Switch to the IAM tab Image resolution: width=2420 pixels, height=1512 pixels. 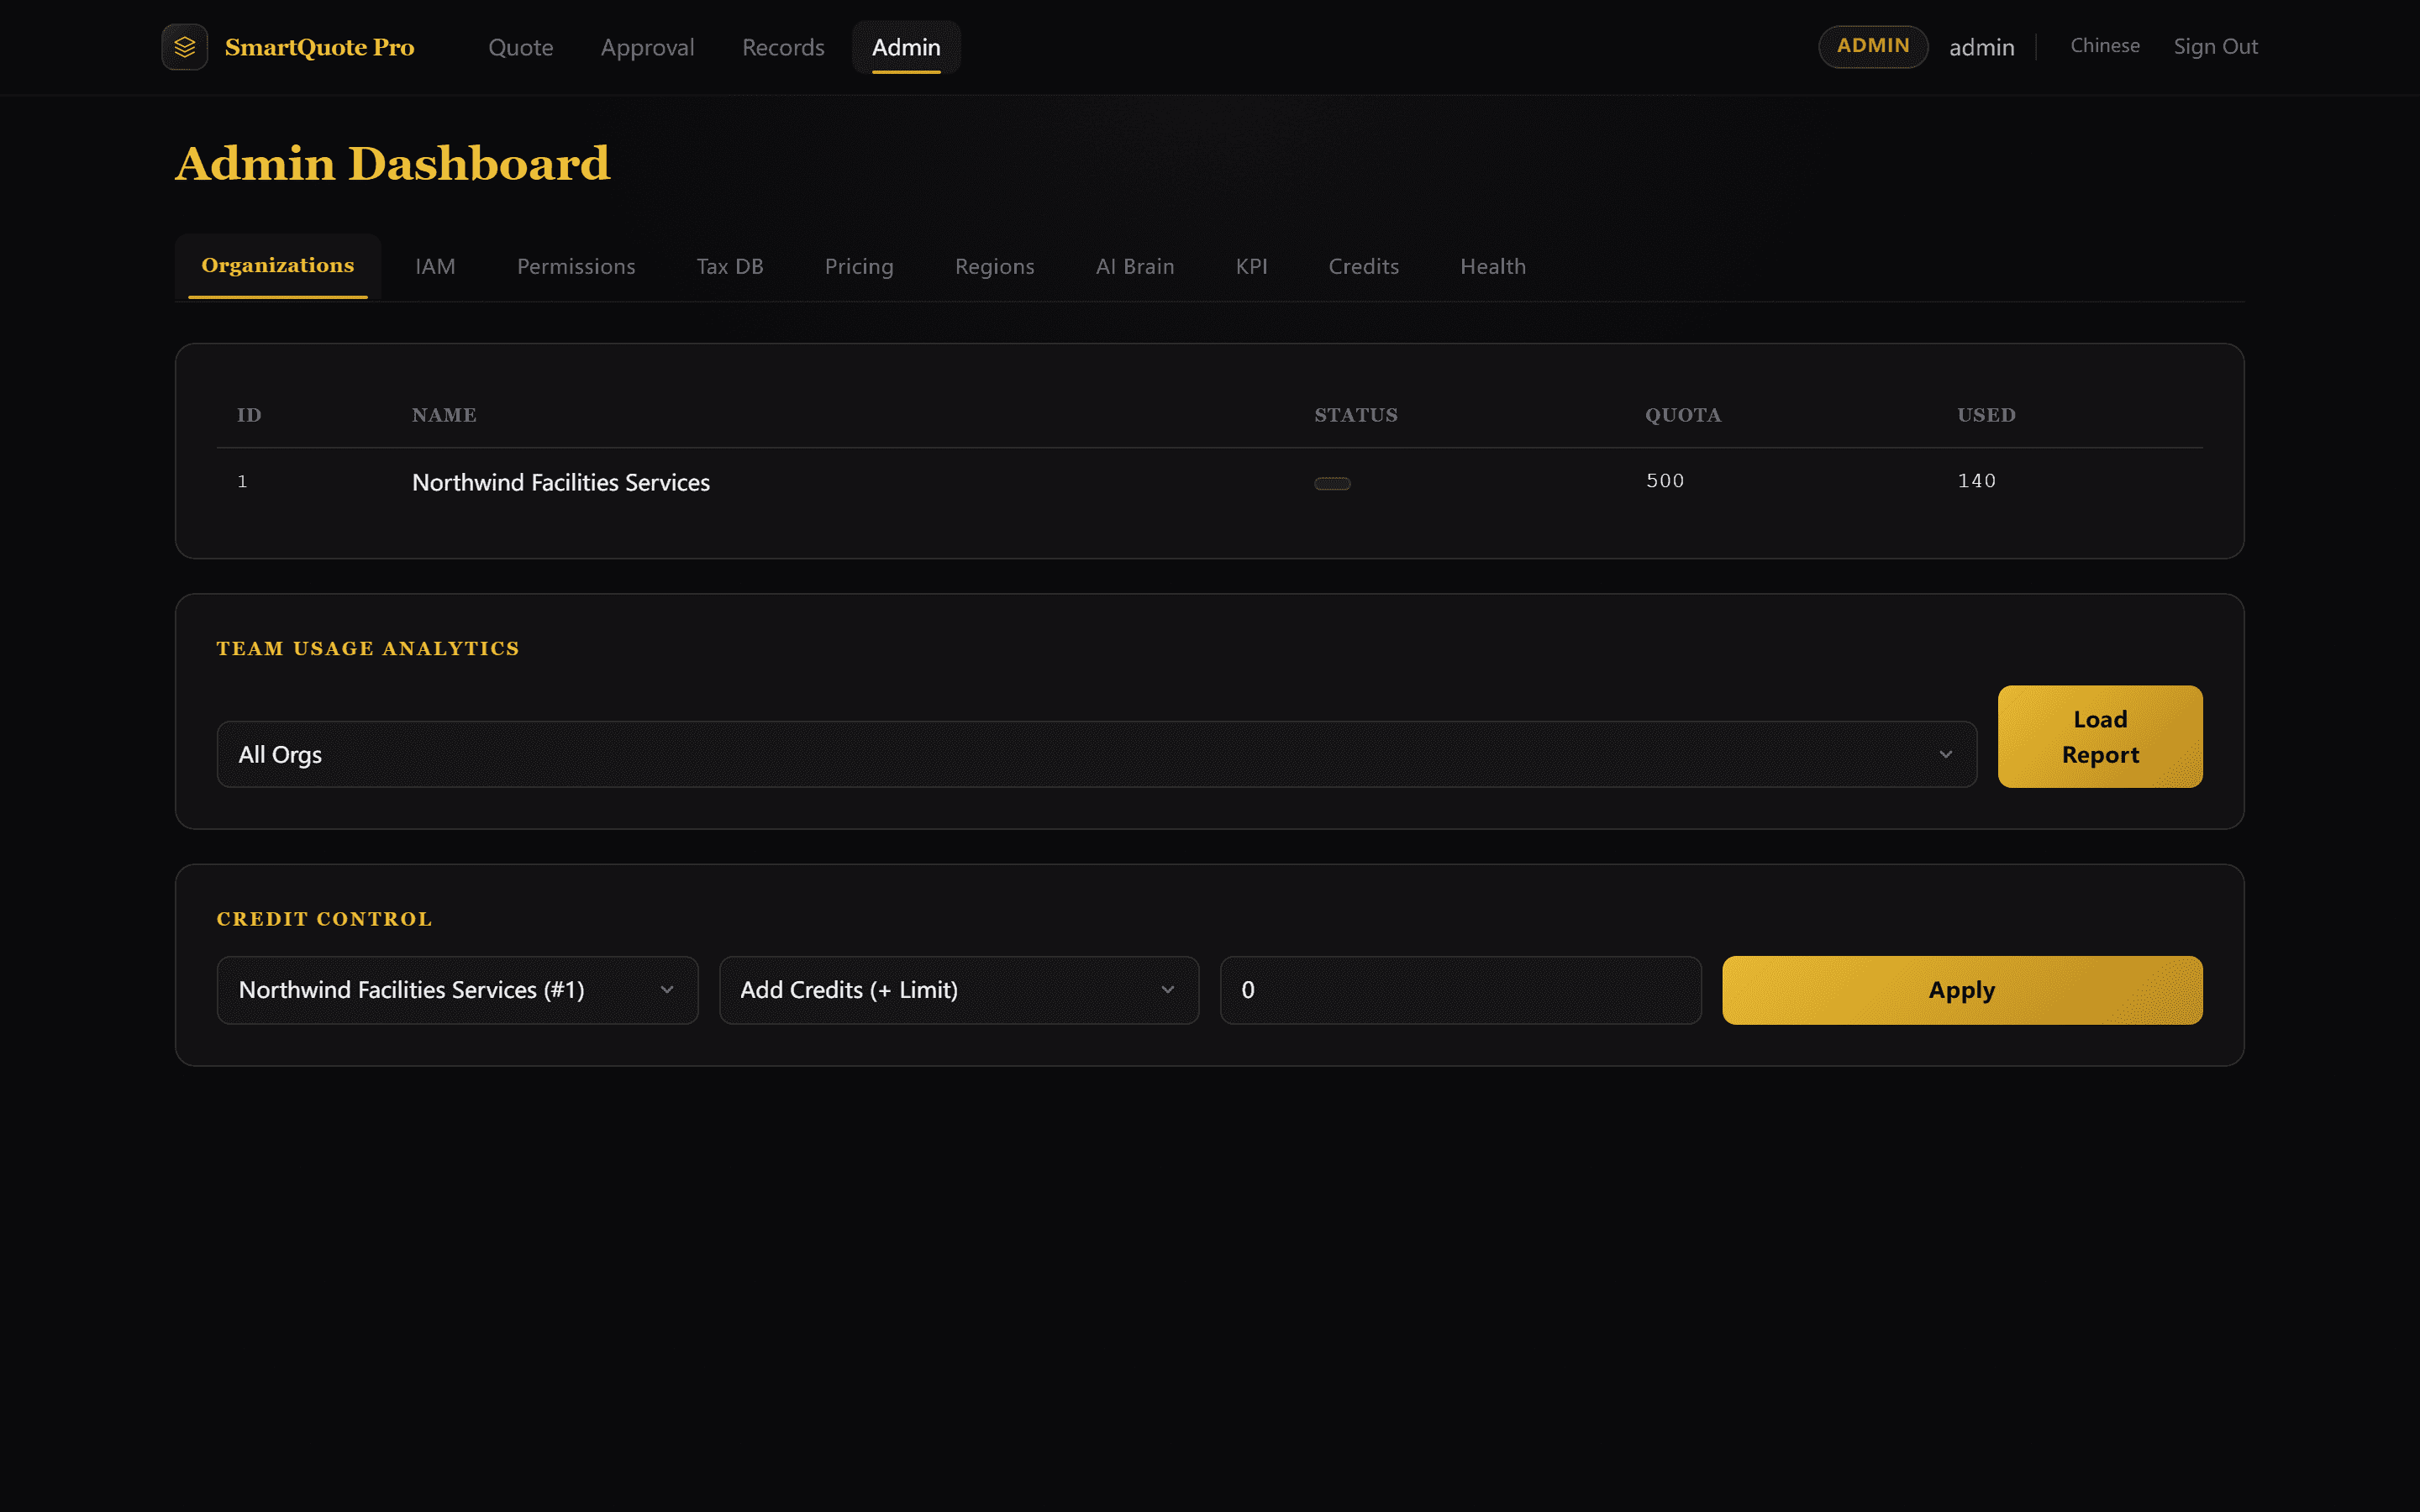click(435, 266)
